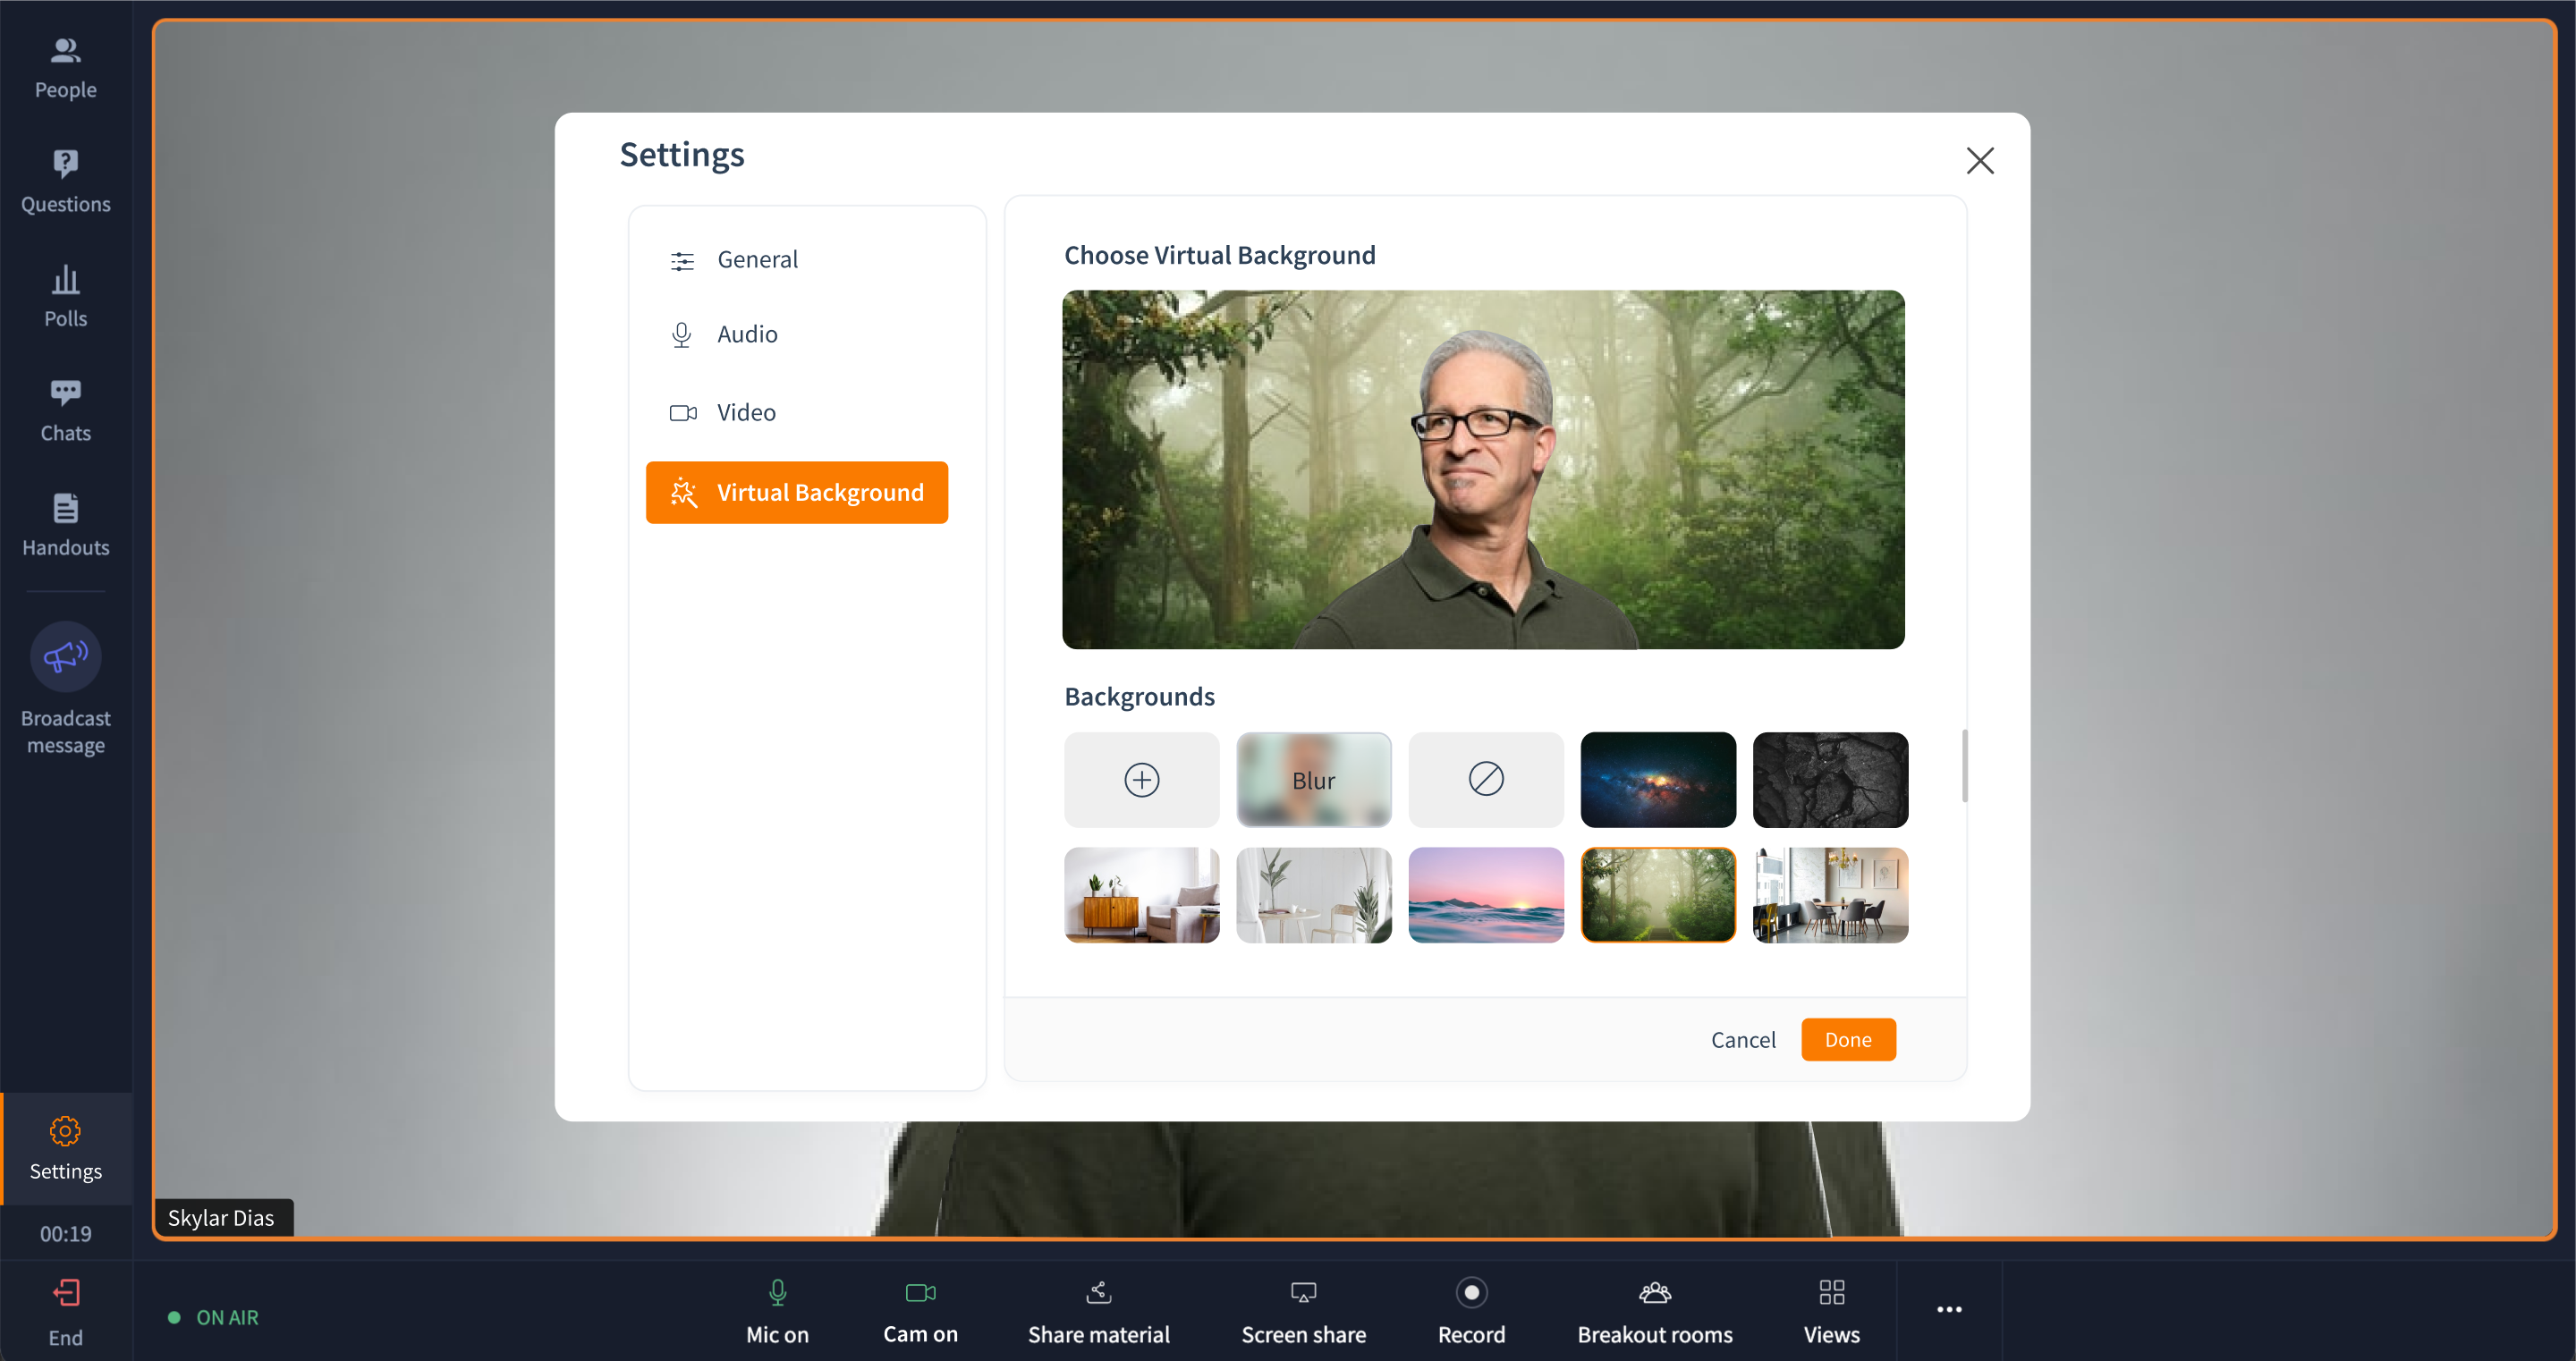Open the Views layout options
Image resolution: width=2576 pixels, height=1361 pixels.
click(x=1831, y=1311)
